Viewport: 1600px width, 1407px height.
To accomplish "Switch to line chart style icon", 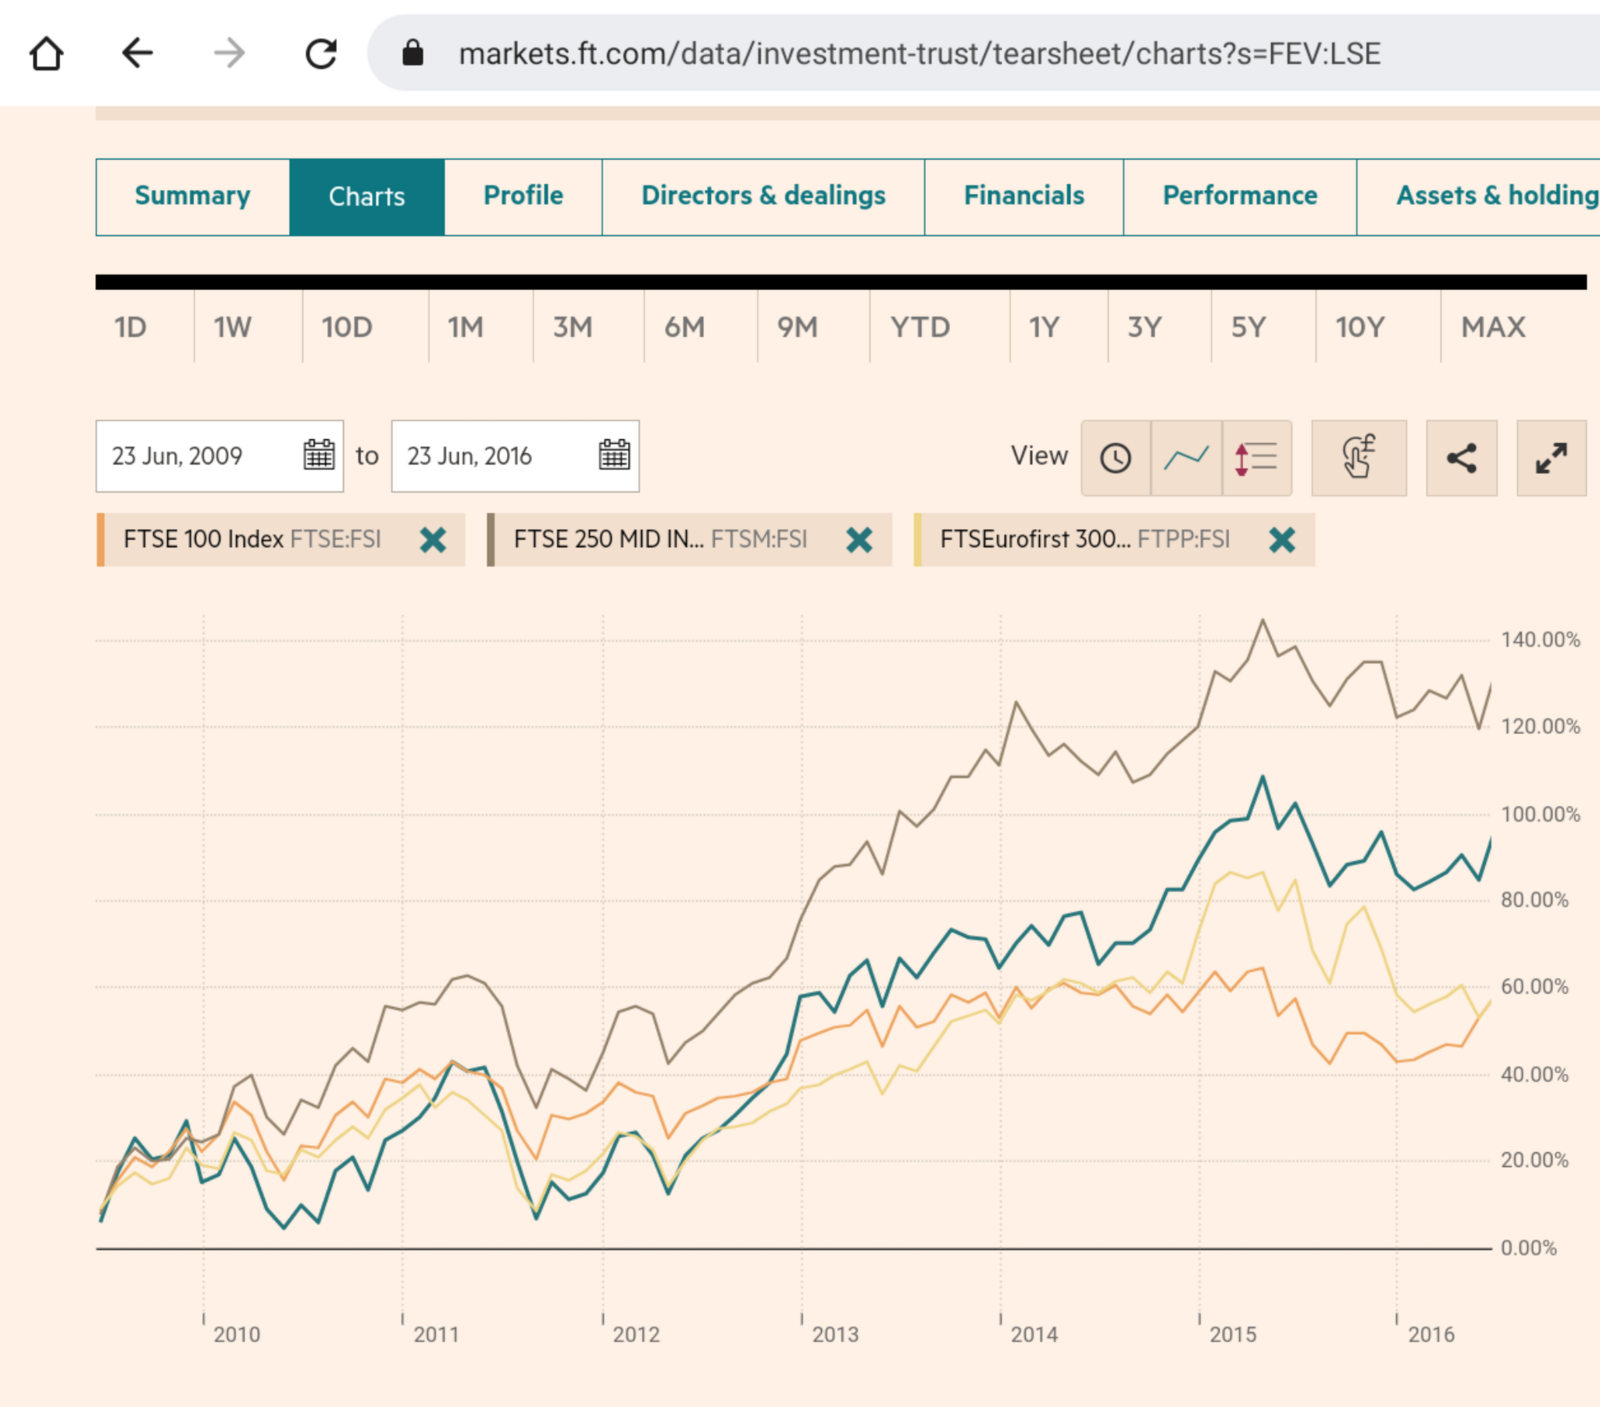I will (1186, 458).
